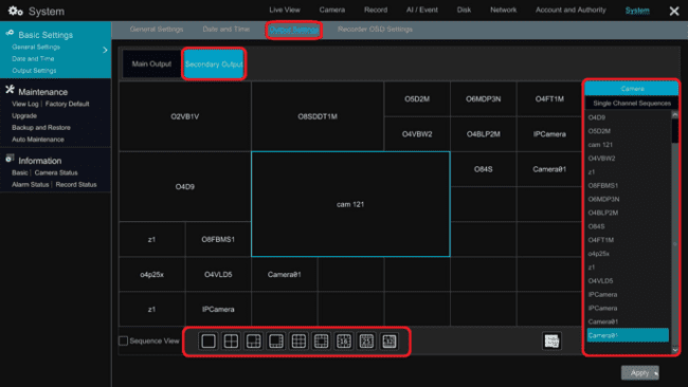The height and width of the screenshot is (387, 688).
Task: Open Basic under Information
Action: click(x=20, y=173)
